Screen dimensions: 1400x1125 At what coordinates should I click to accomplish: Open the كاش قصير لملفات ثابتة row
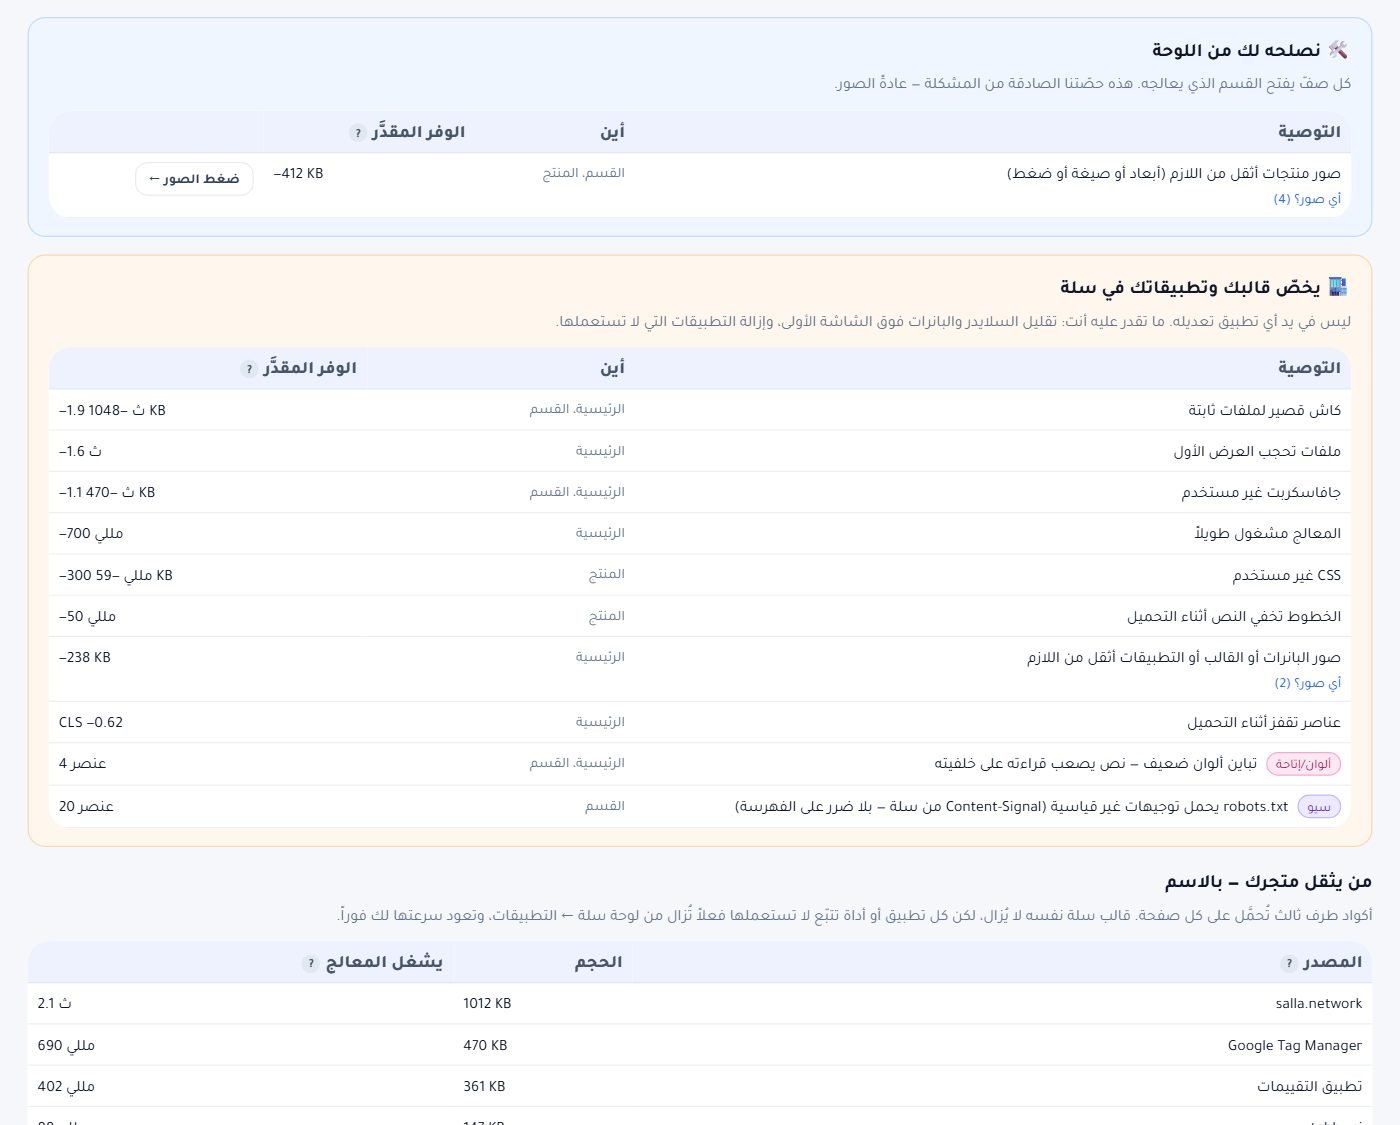pos(700,410)
